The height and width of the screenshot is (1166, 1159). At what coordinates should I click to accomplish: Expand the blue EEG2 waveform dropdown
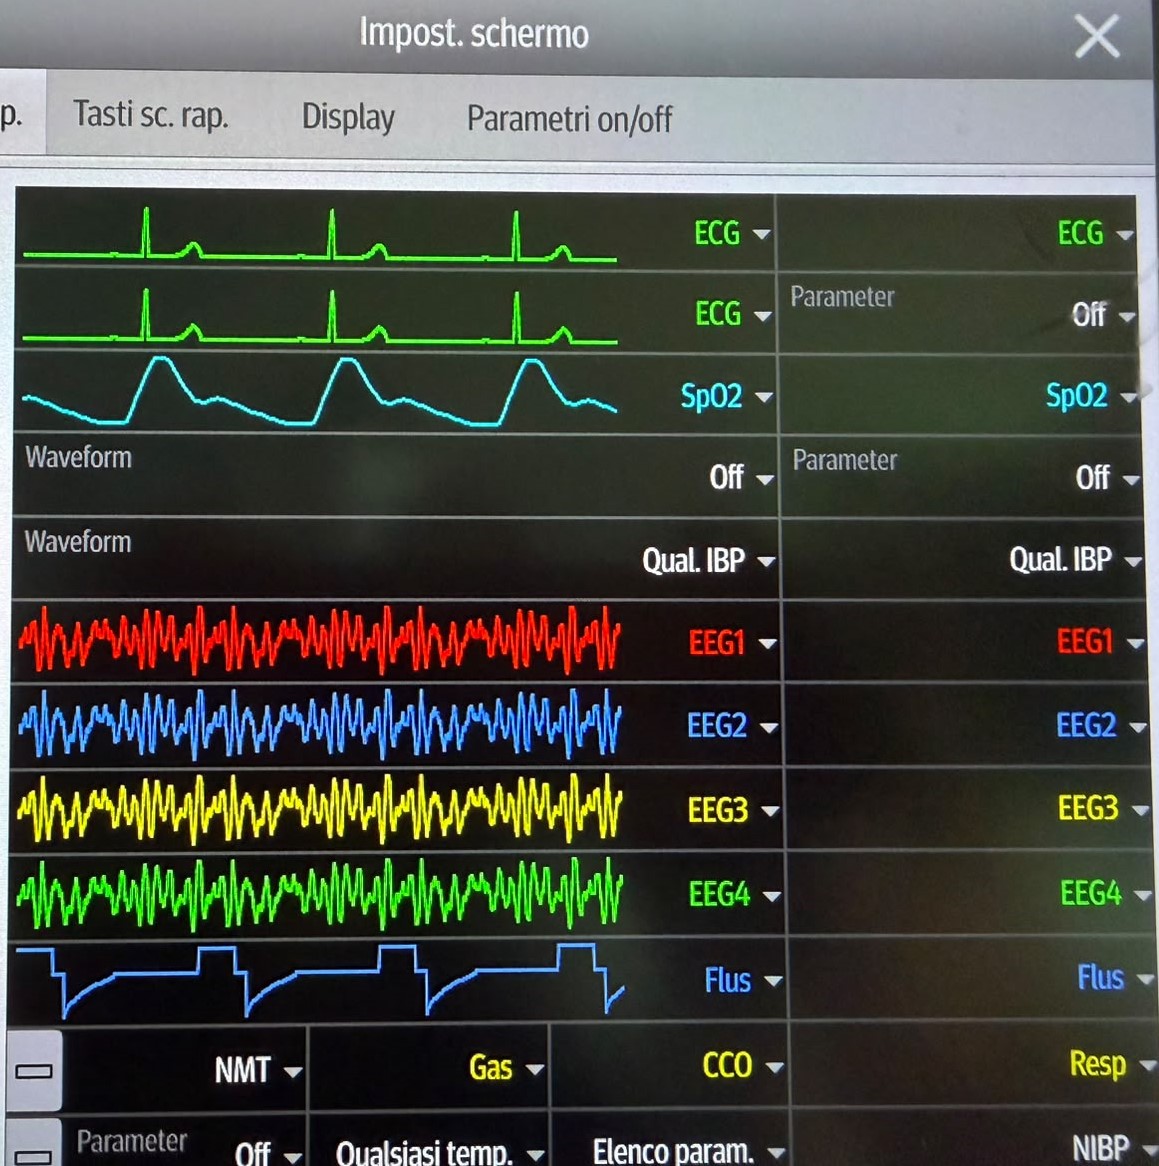pos(732,726)
